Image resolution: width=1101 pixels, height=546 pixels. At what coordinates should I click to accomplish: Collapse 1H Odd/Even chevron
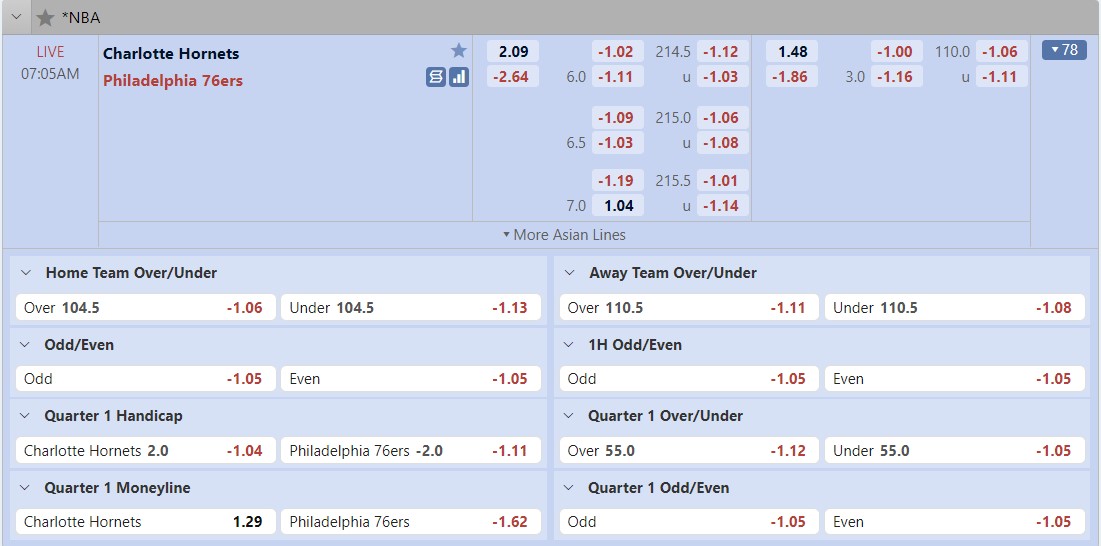click(x=569, y=345)
